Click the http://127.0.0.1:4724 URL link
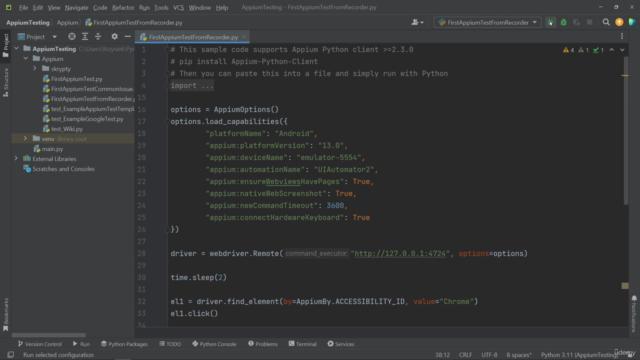The width and height of the screenshot is (640, 360). tap(400, 253)
